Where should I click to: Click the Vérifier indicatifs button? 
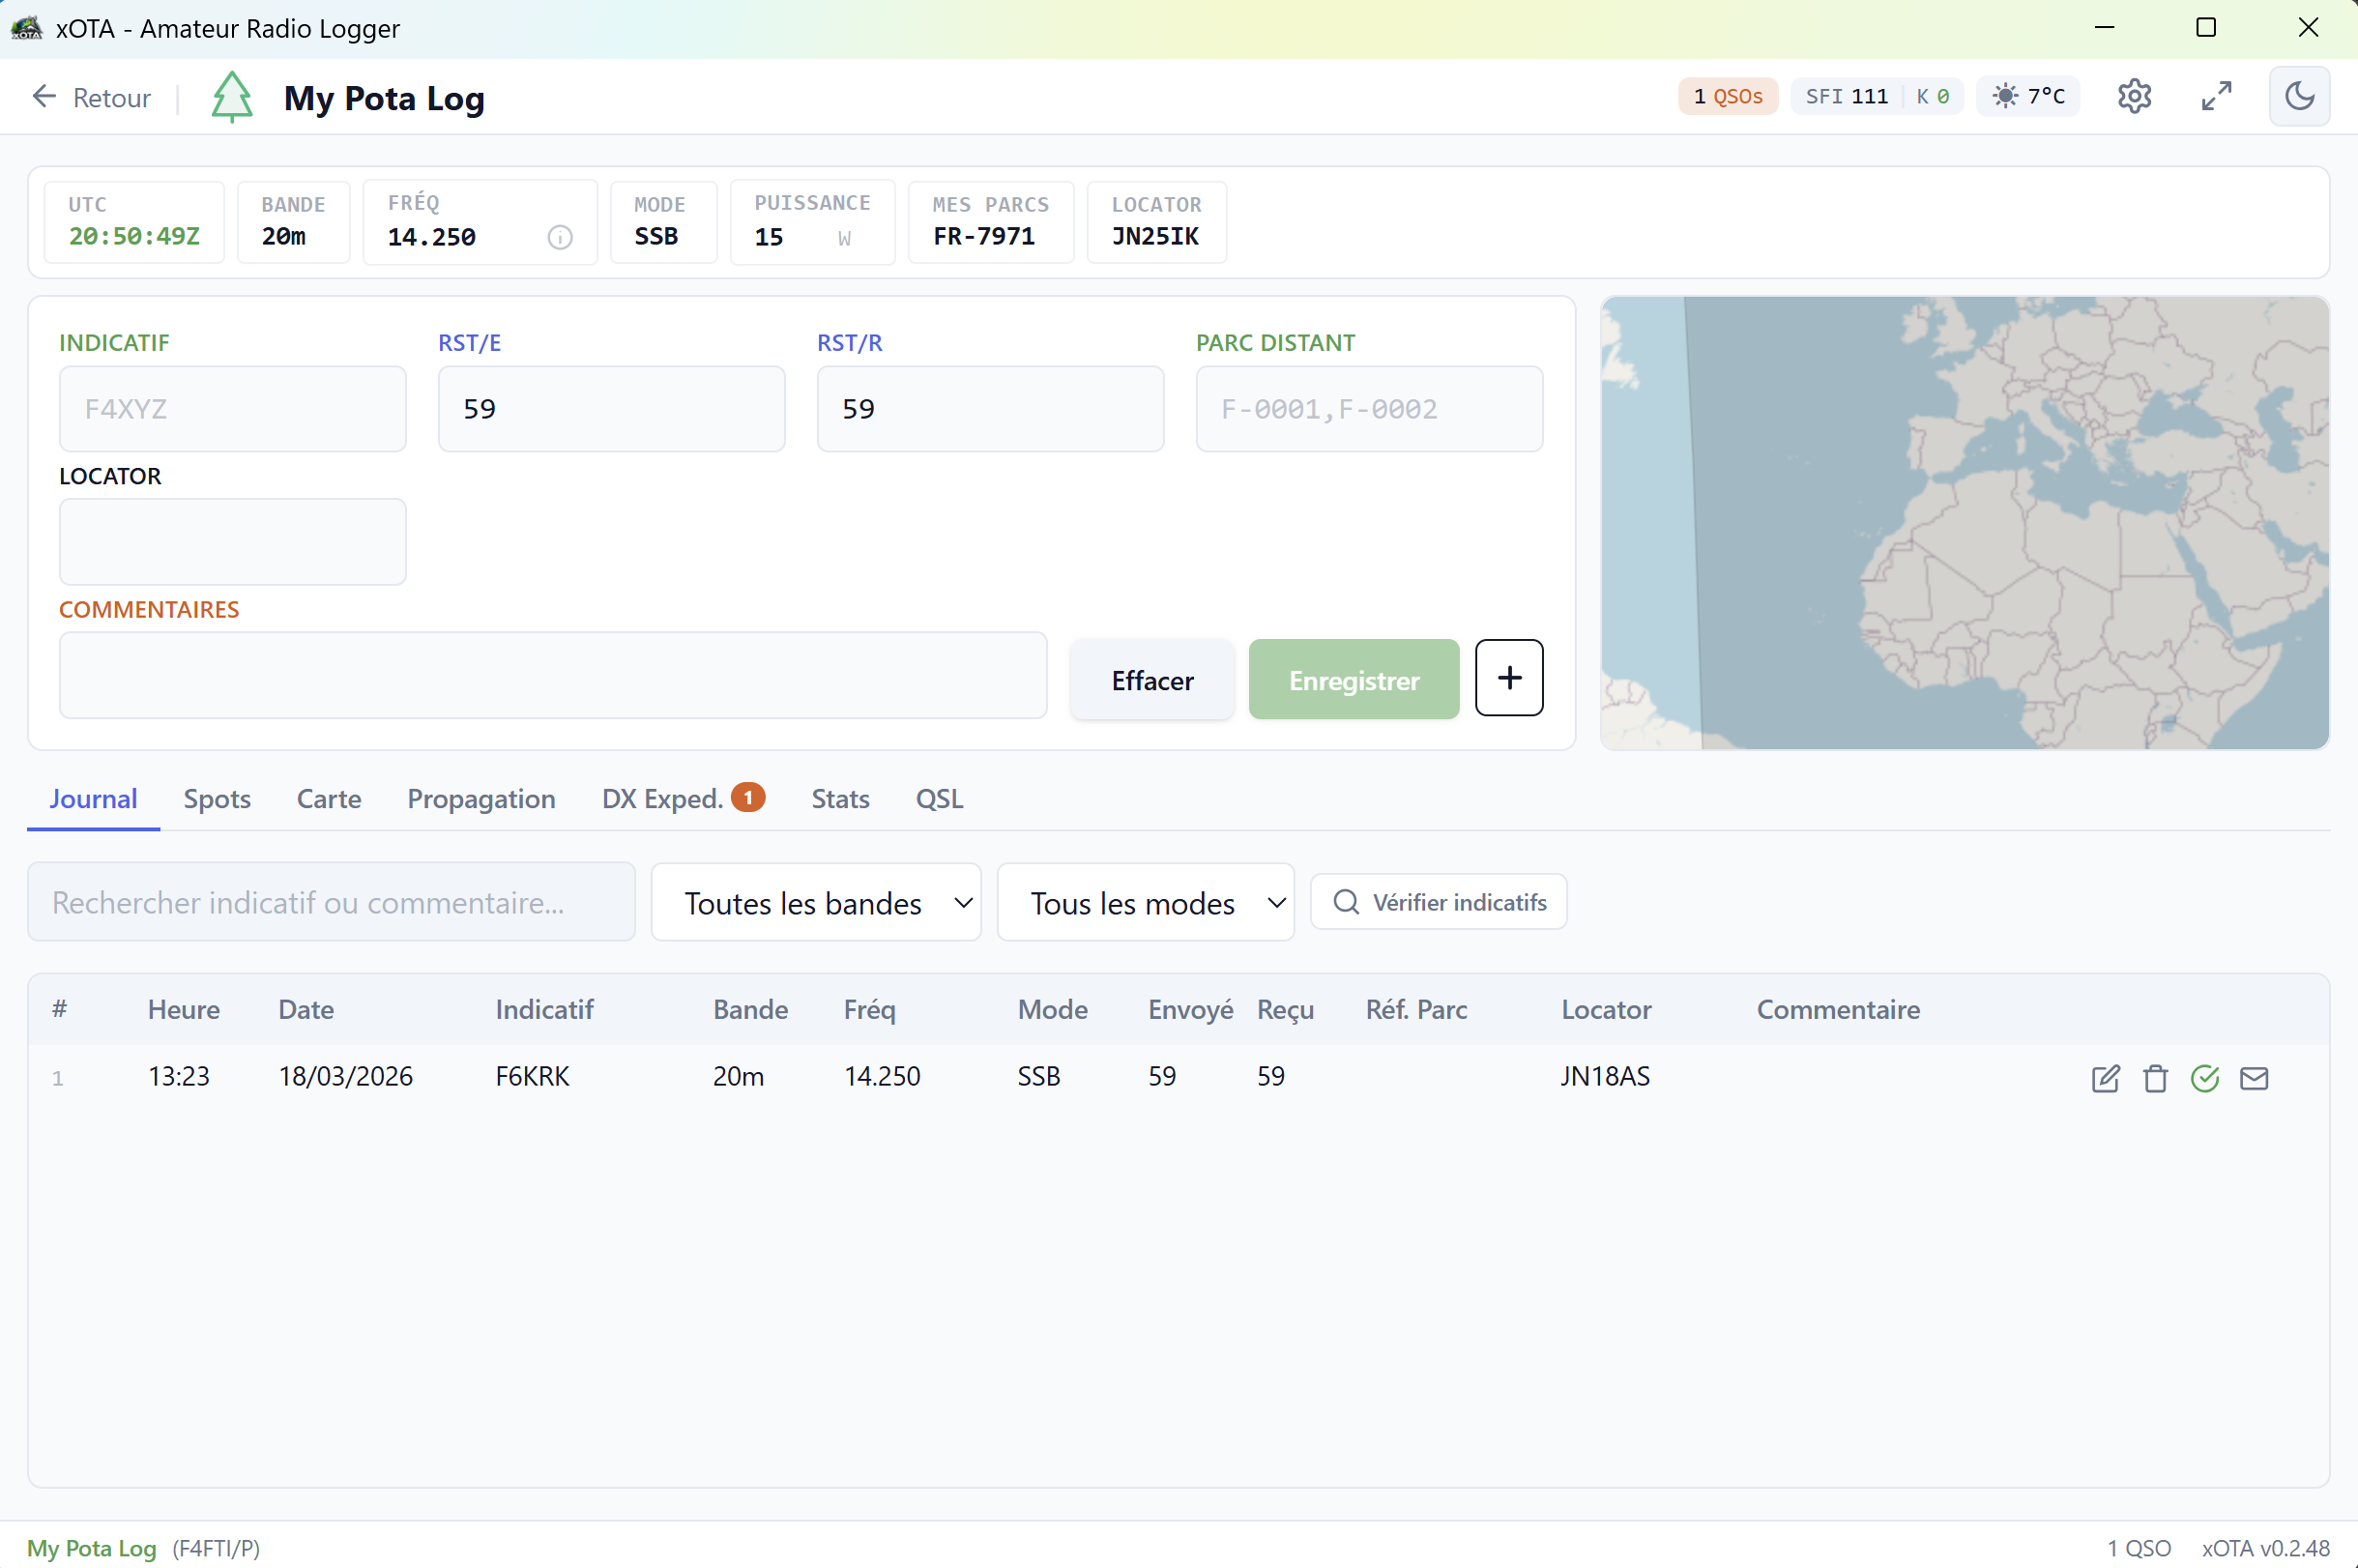point(1438,902)
